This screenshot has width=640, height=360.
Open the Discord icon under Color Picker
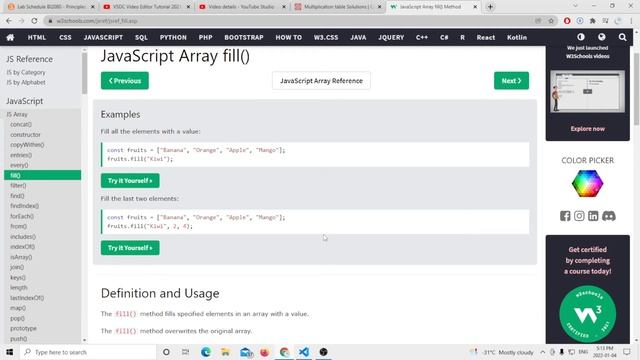(x=609, y=216)
